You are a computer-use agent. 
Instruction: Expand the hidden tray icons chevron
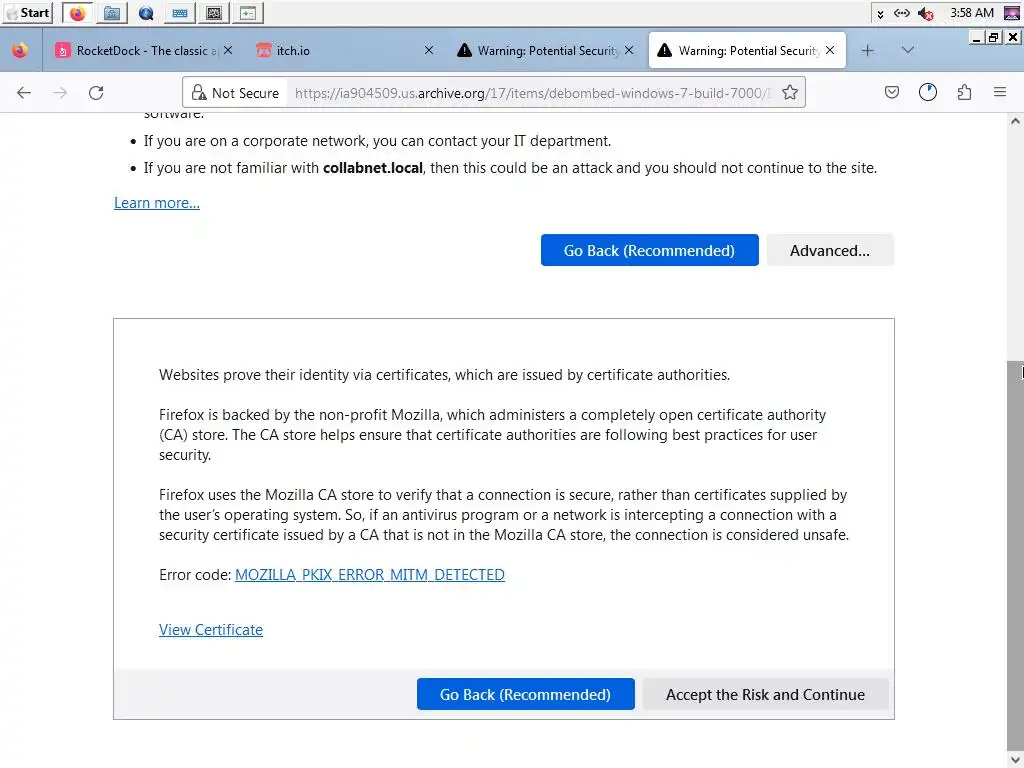pos(880,14)
